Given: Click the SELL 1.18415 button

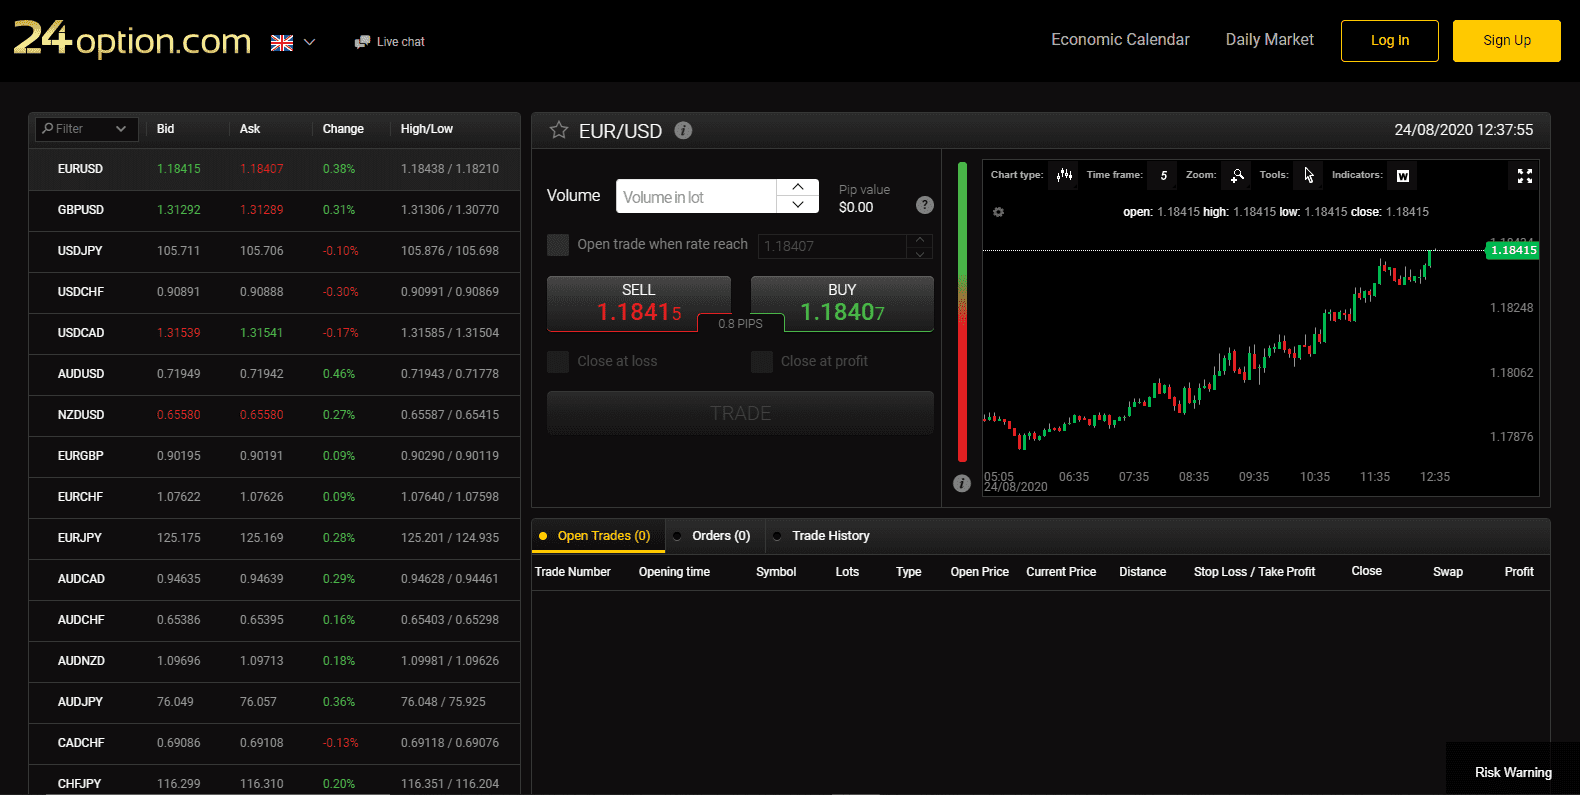Looking at the screenshot, I should pyautogui.click(x=639, y=304).
